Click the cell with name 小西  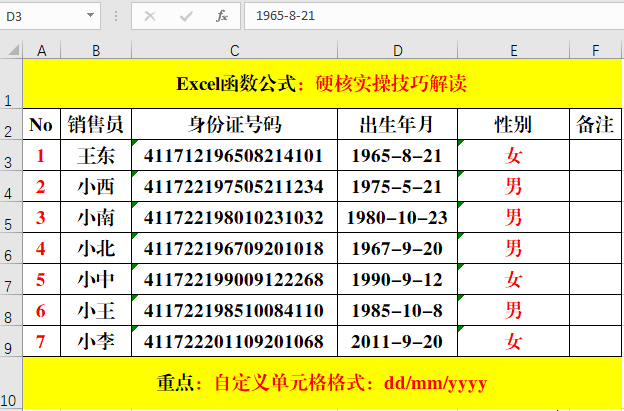coord(96,186)
